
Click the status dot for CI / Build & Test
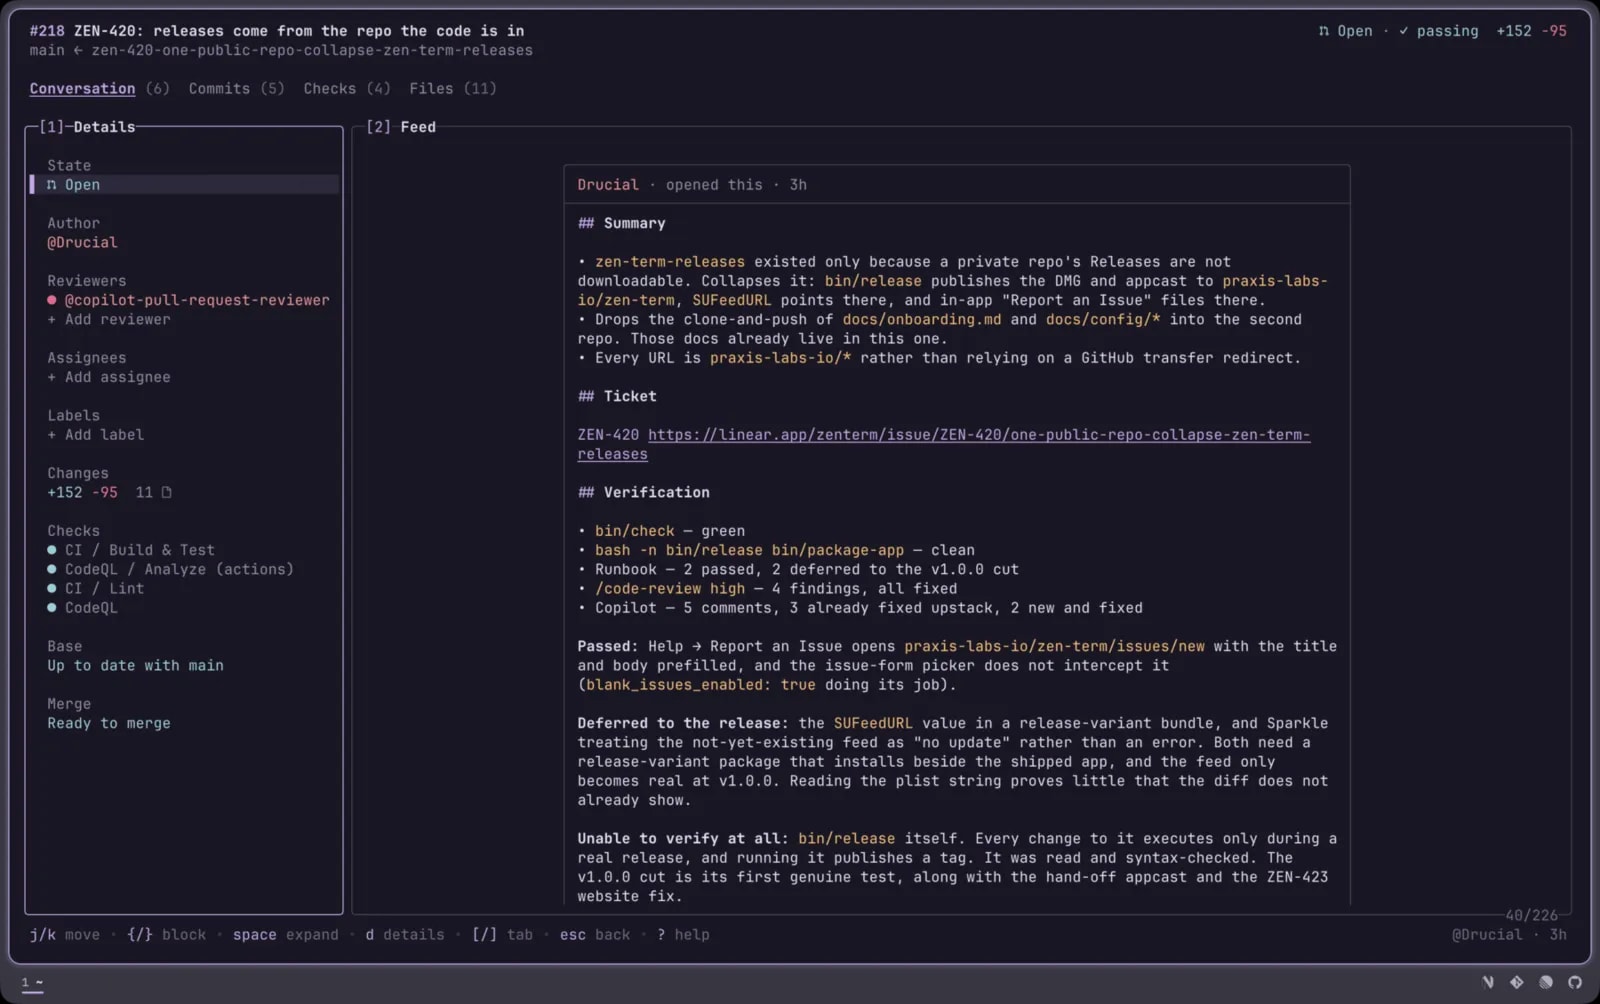52,550
